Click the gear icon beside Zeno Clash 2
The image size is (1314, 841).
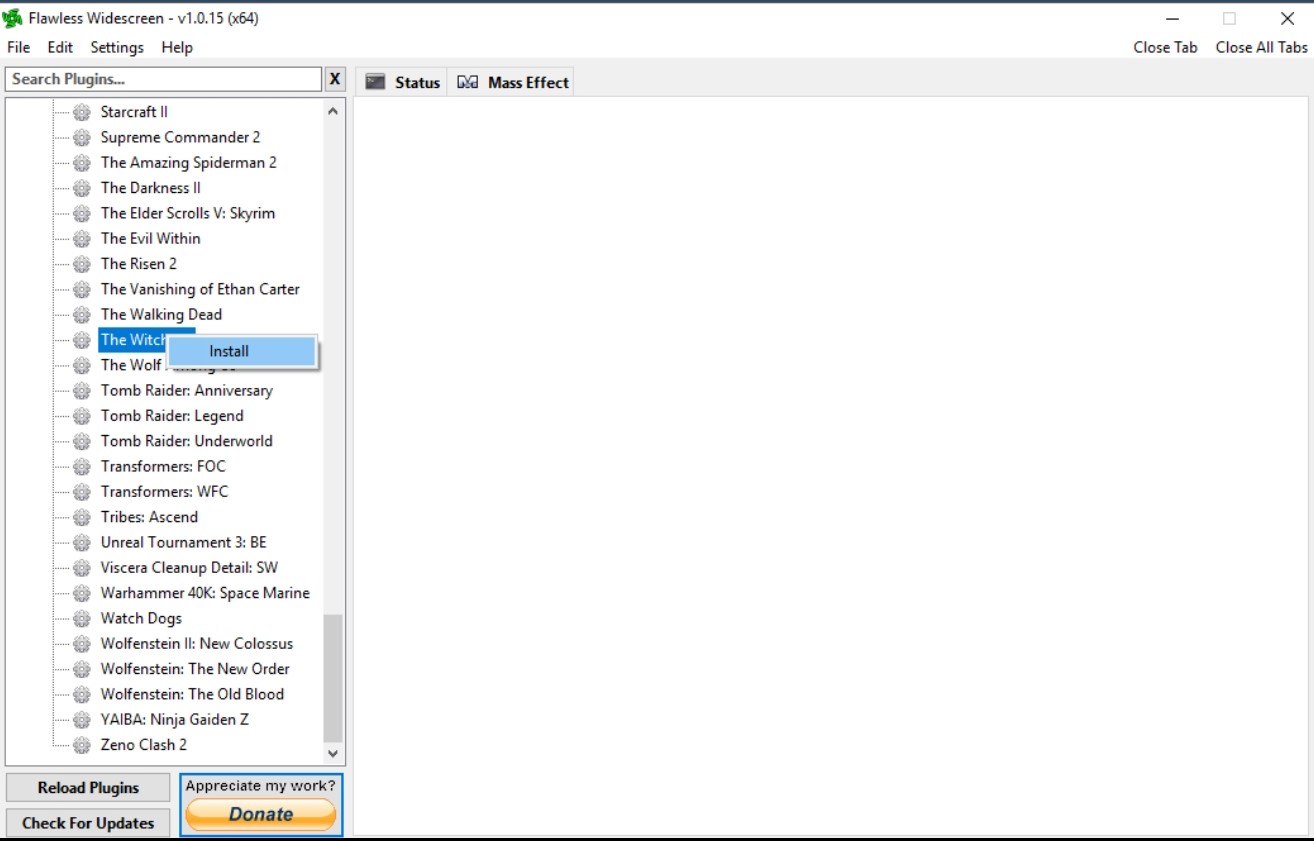tap(82, 745)
